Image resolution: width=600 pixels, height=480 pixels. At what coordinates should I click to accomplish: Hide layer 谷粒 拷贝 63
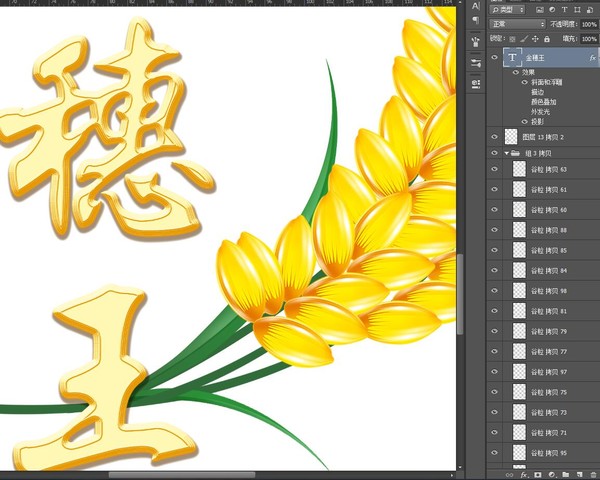pos(494,169)
